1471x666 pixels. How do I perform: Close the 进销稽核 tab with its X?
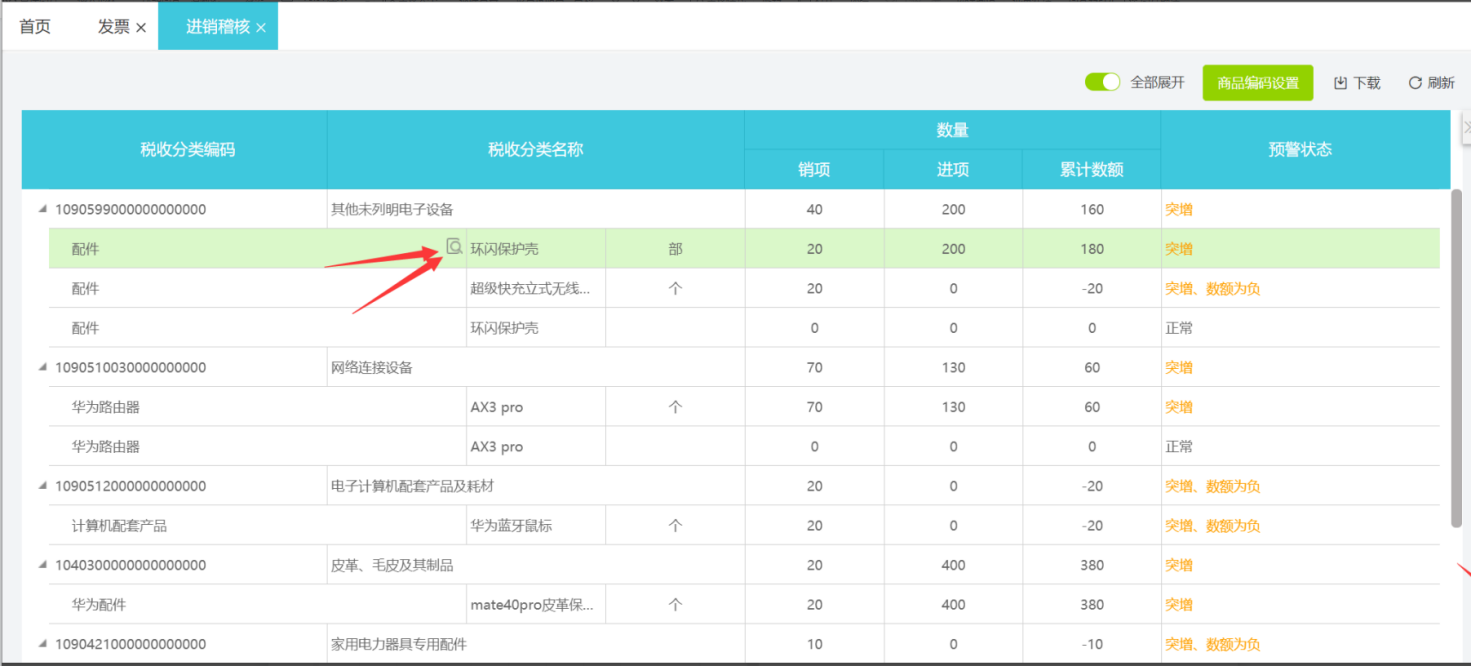[x=261, y=28]
